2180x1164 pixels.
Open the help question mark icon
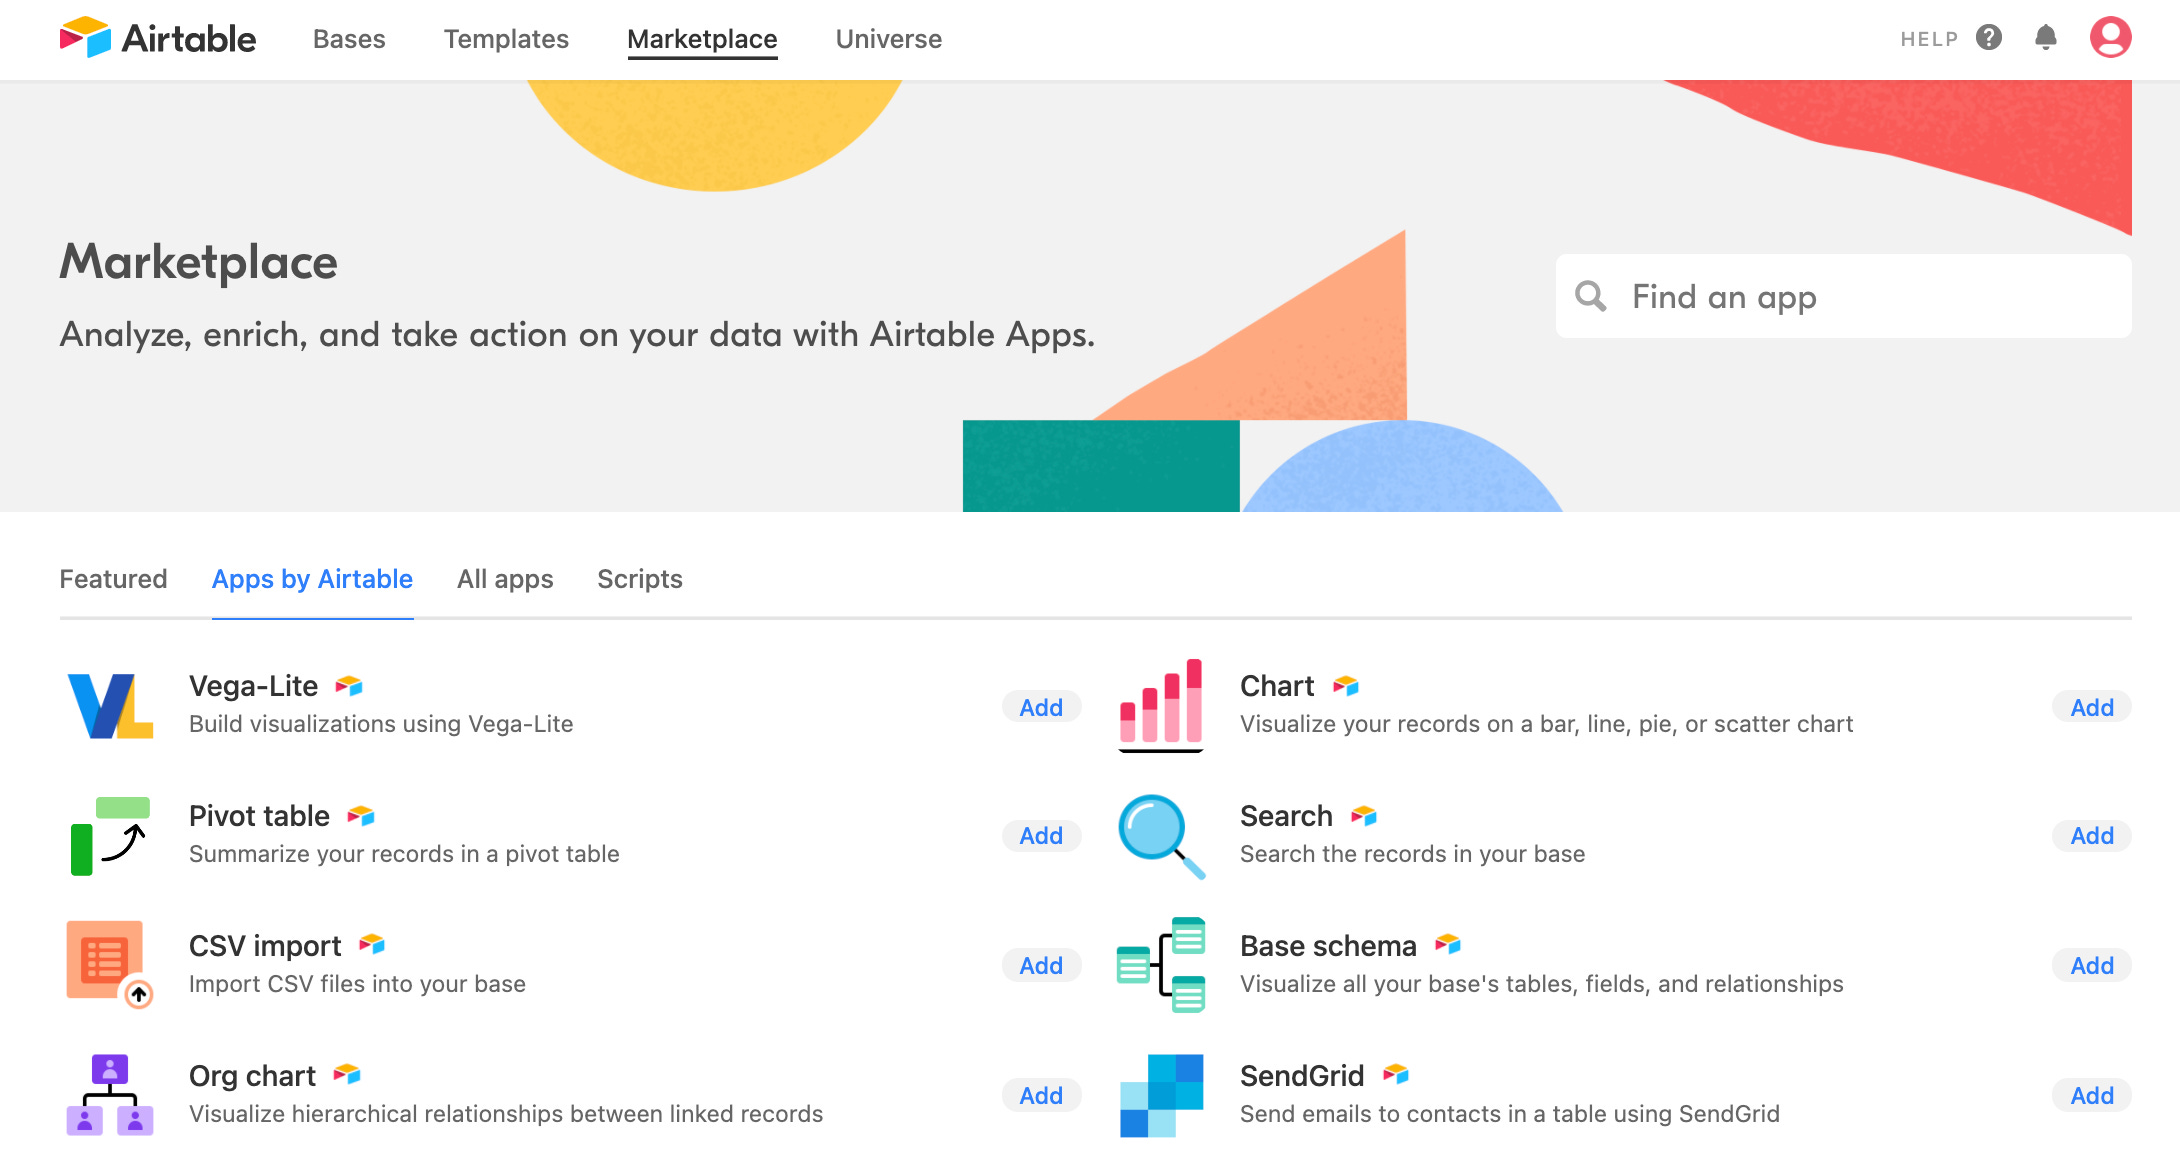(1988, 38)
